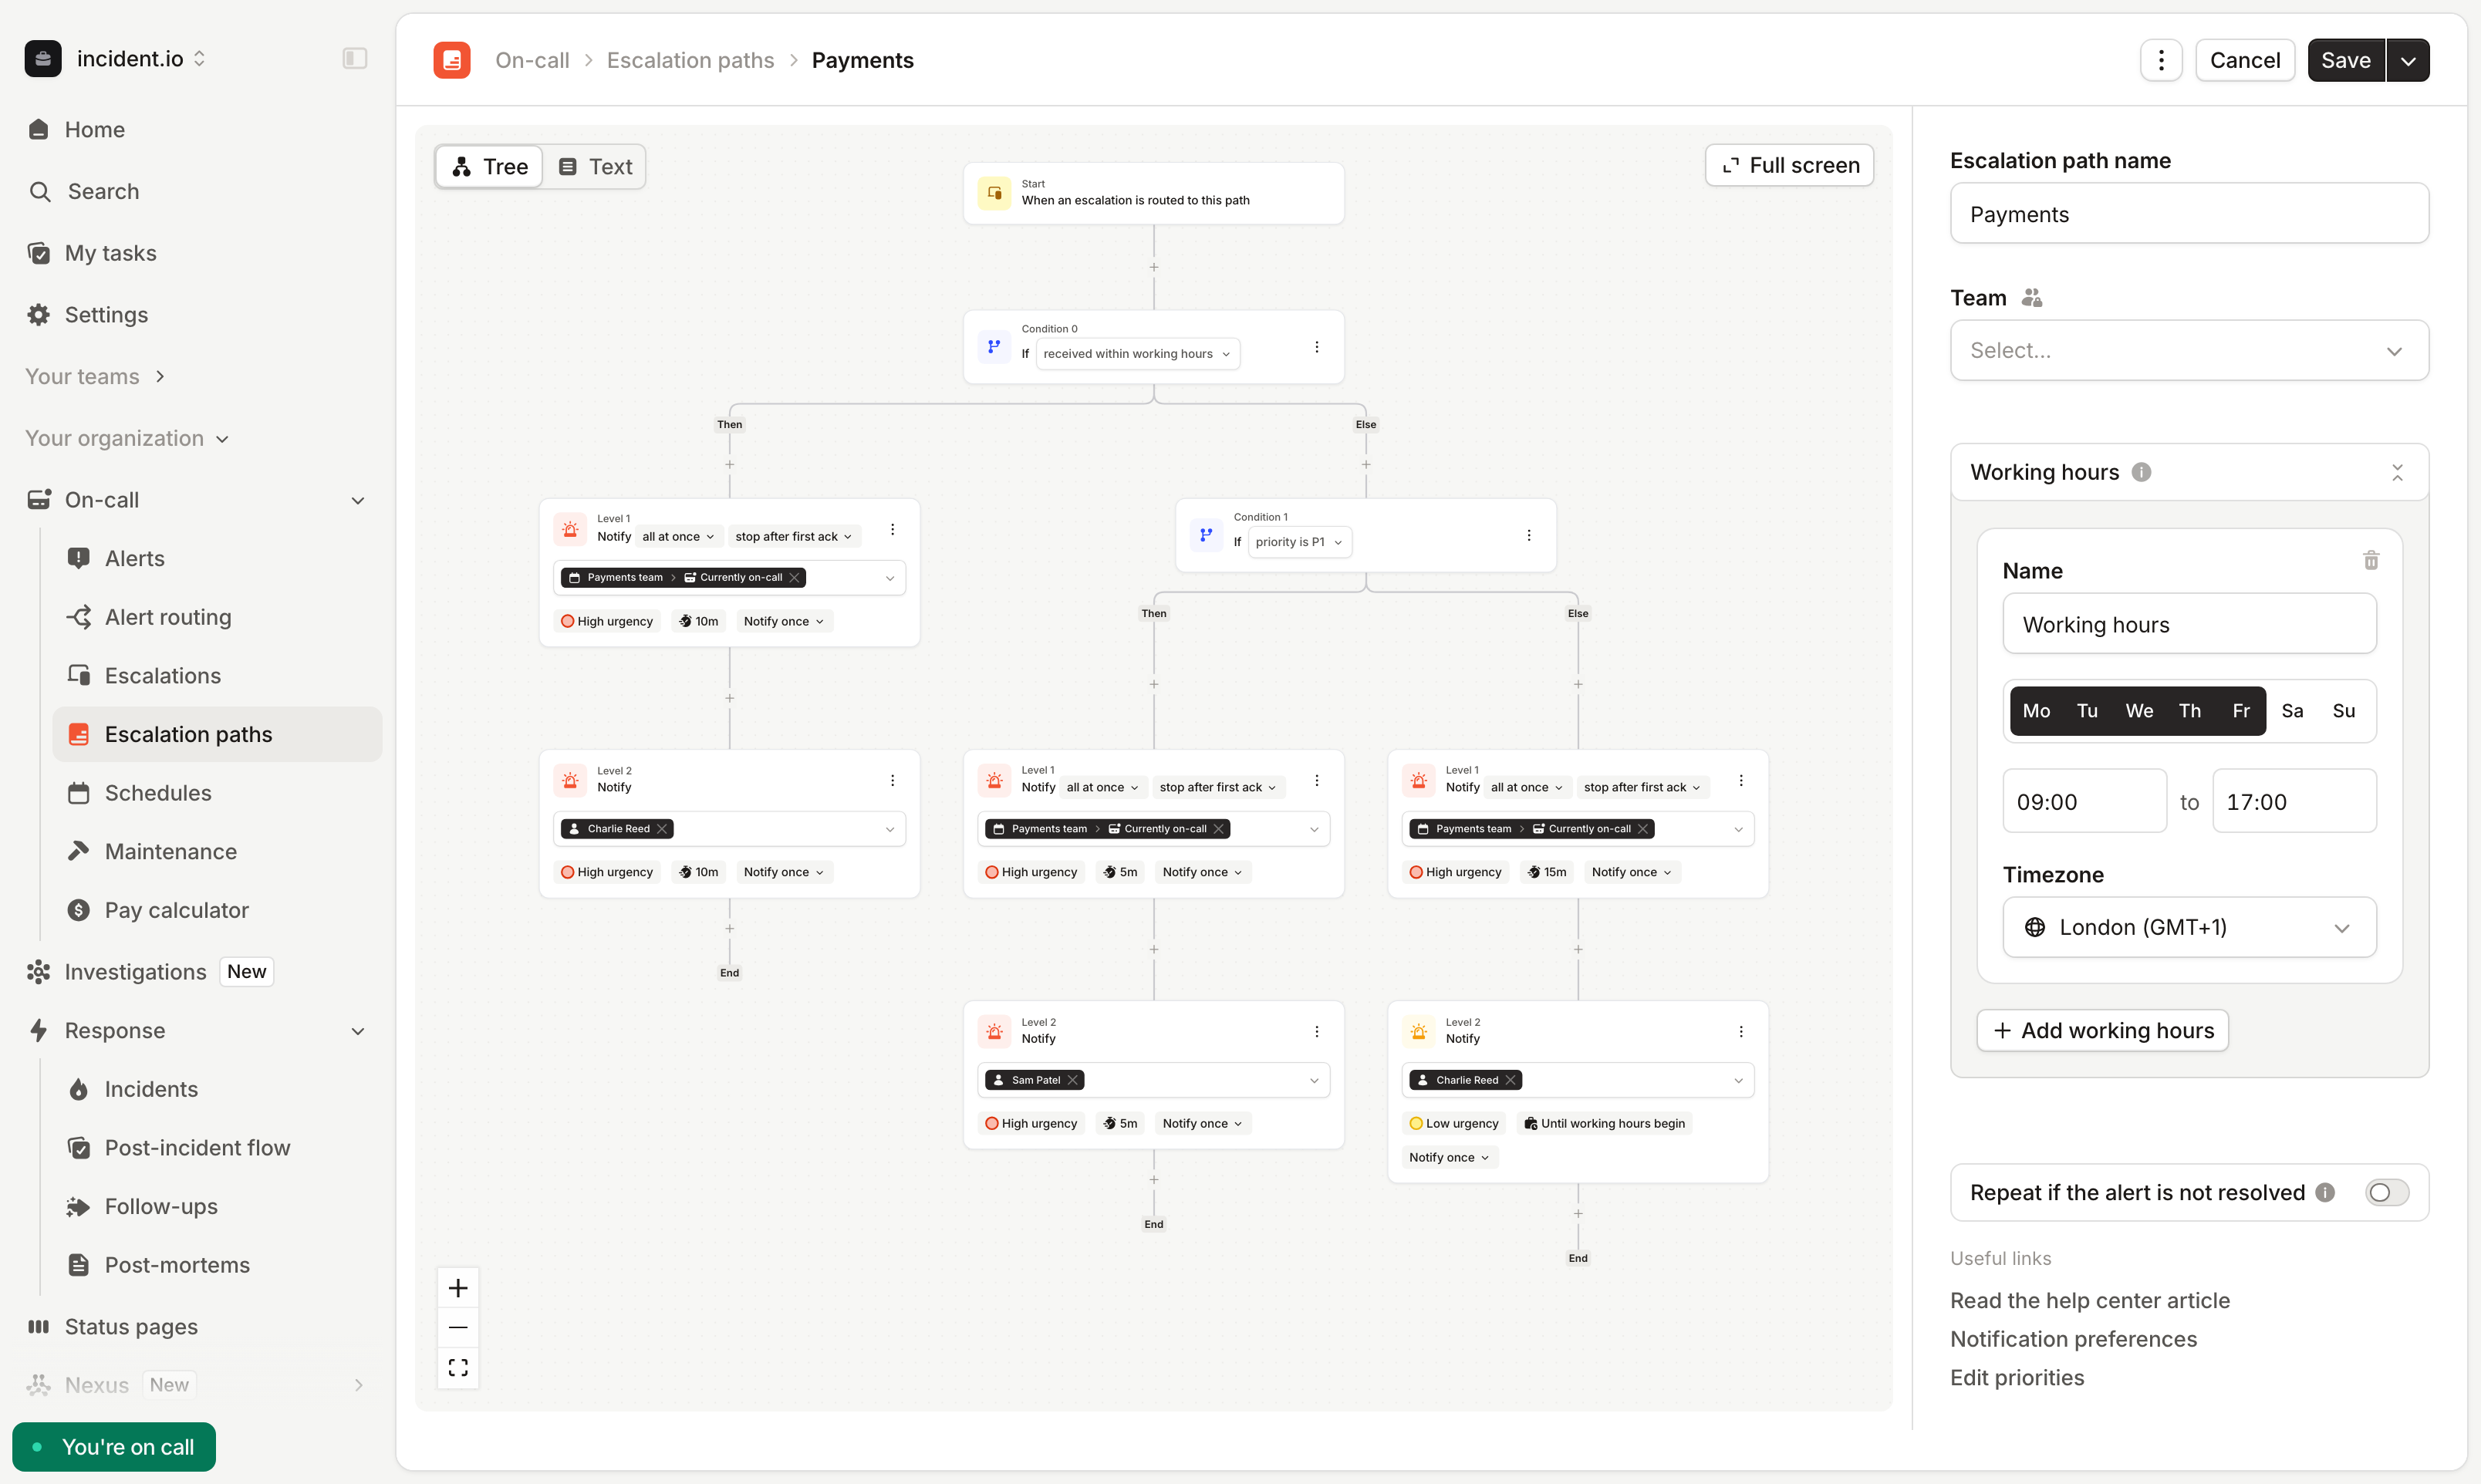The height and width of the screenshot is (1484, 2481).
Task: Toggle Wednesday in working days
Action: point(2139,711)
